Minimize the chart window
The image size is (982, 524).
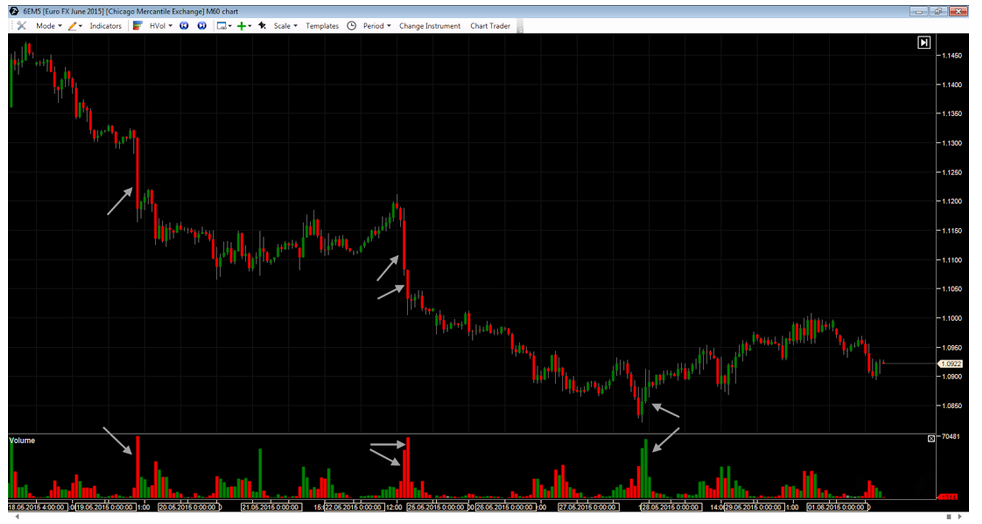click(x=919, y=11)
